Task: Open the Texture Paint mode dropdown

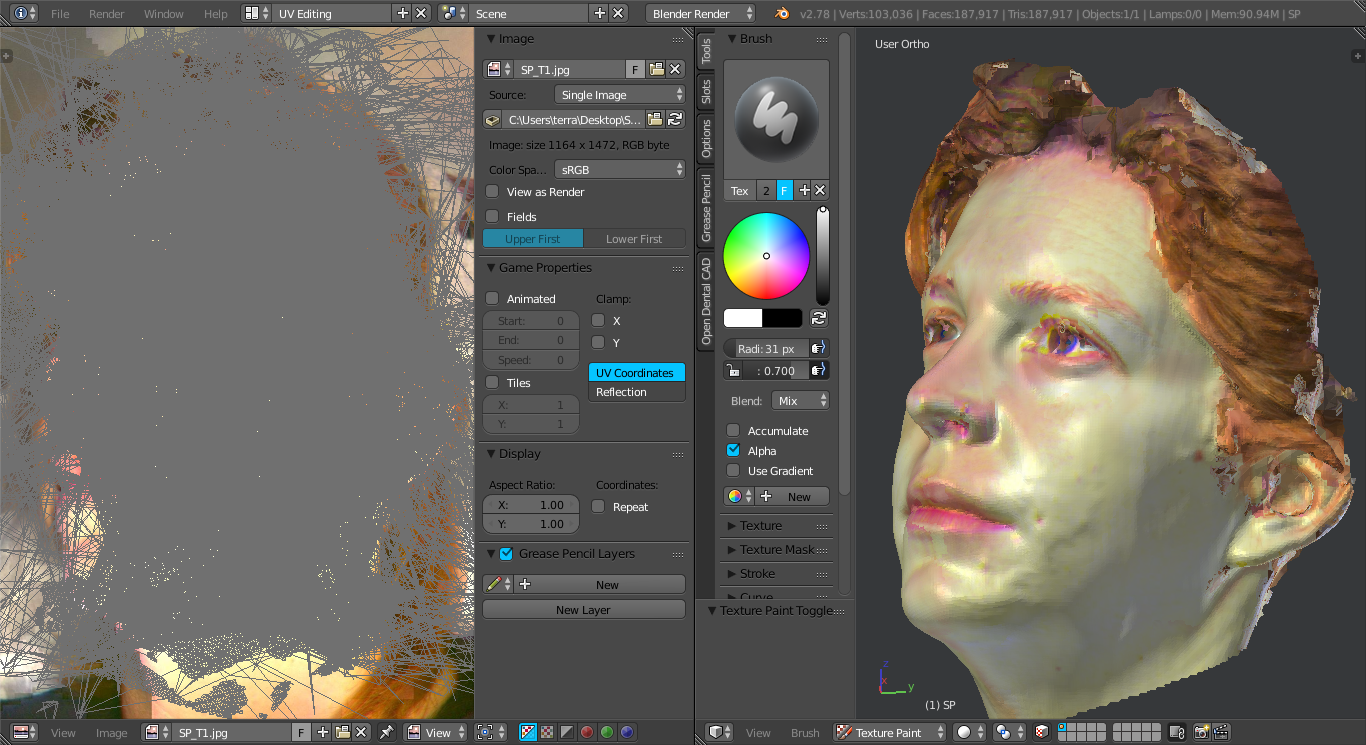Action: 891,732
